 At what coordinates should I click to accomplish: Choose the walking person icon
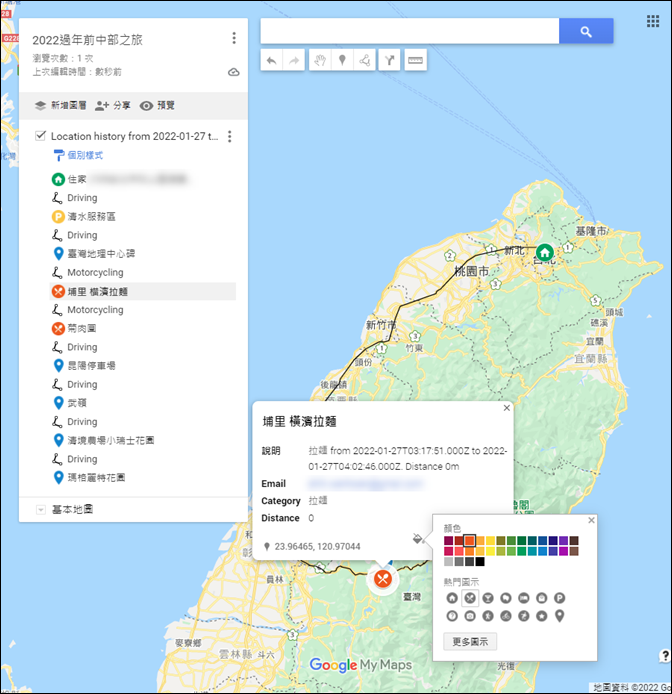pos(488,616)
